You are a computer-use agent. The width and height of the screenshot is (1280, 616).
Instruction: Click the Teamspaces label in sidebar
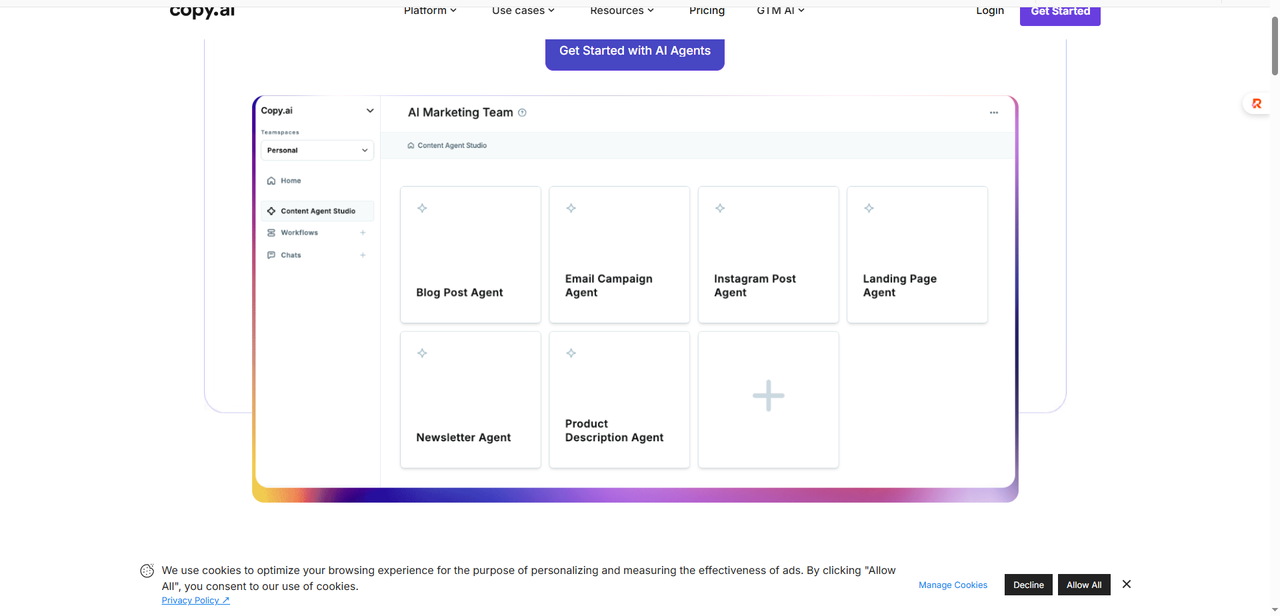[280, 132]
